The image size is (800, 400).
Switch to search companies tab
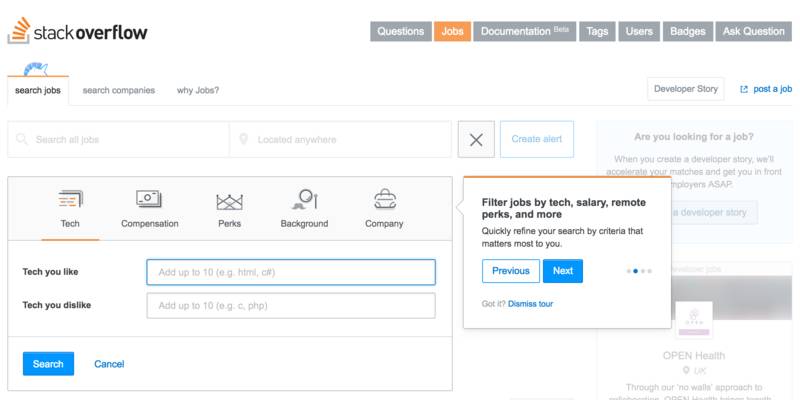coord(119,90)
